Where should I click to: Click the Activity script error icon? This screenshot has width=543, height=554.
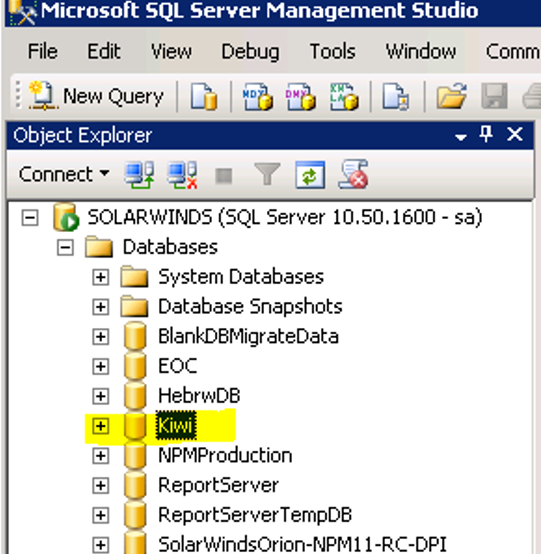pos(353,174)
